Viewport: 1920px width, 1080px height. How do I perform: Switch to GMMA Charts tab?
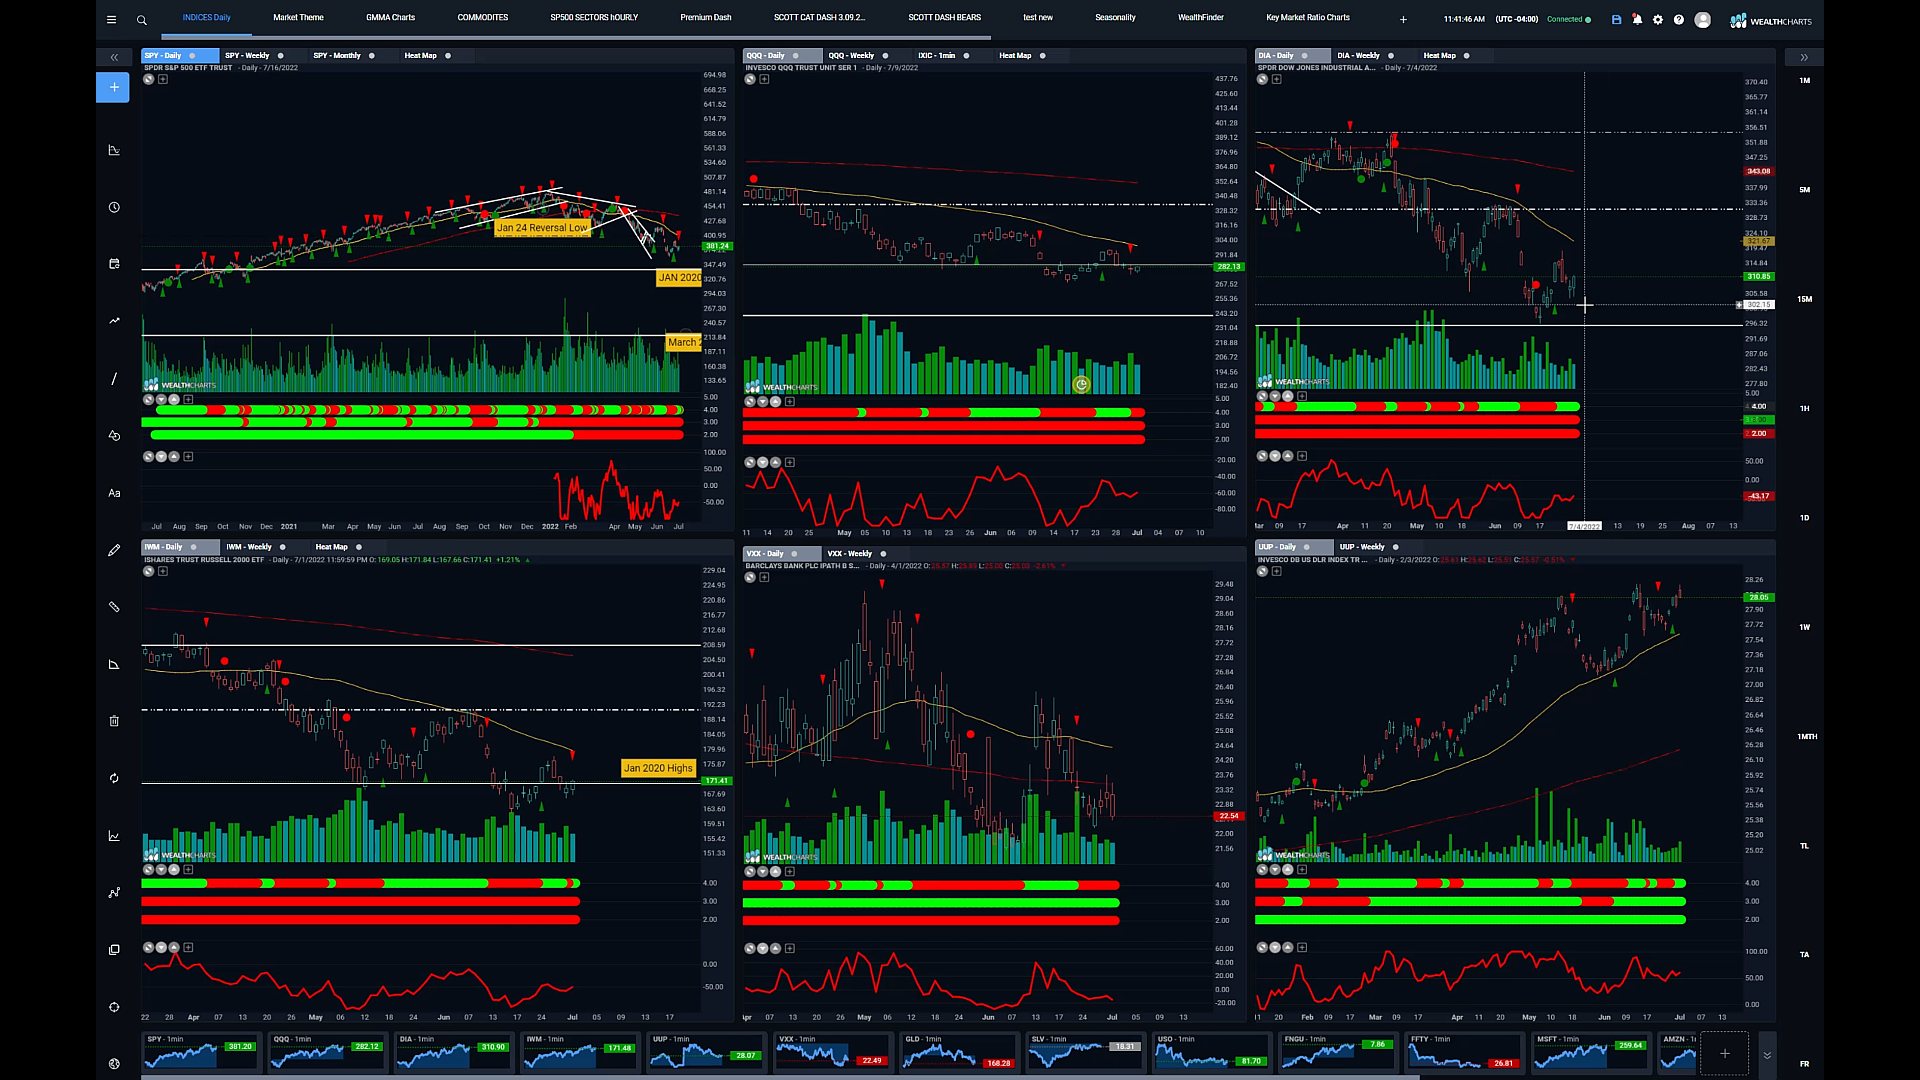390,17
